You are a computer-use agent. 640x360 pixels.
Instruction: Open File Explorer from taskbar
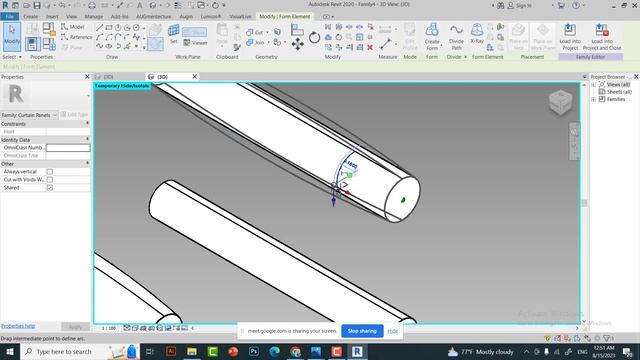coord(192,351)
